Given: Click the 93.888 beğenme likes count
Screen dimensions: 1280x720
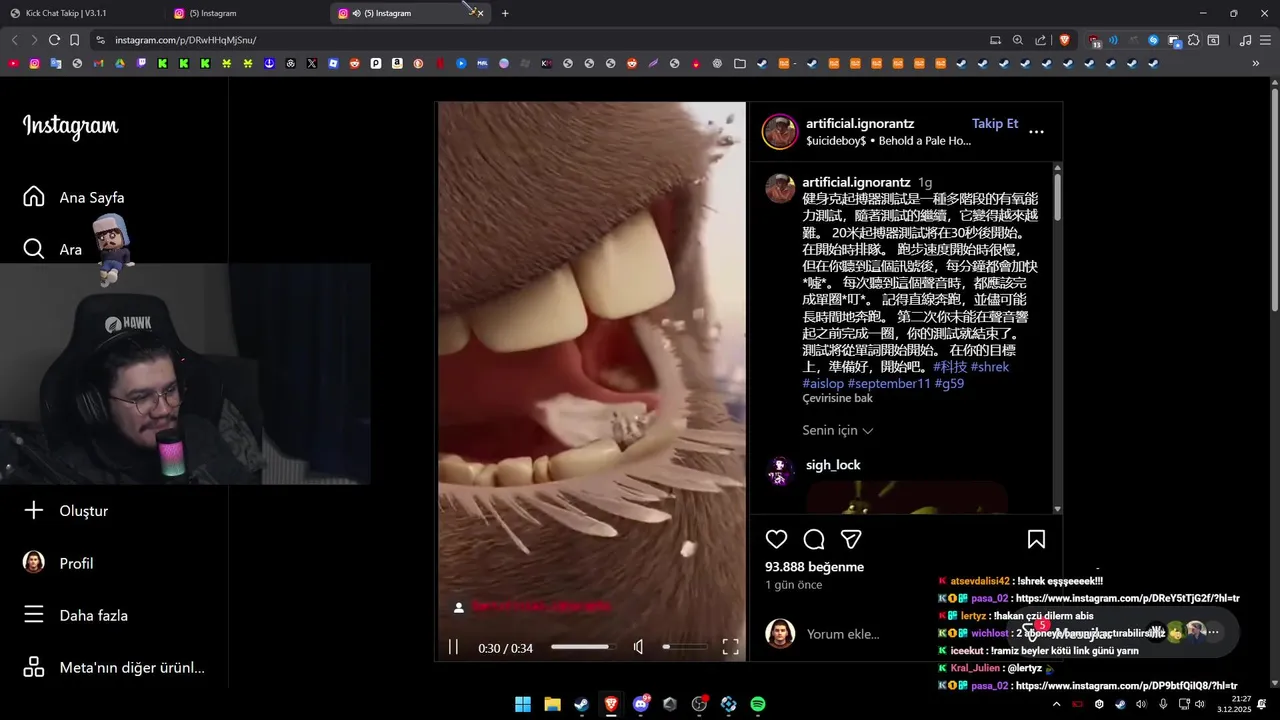Looking at the screenshot, I should (x=814, y=567).
